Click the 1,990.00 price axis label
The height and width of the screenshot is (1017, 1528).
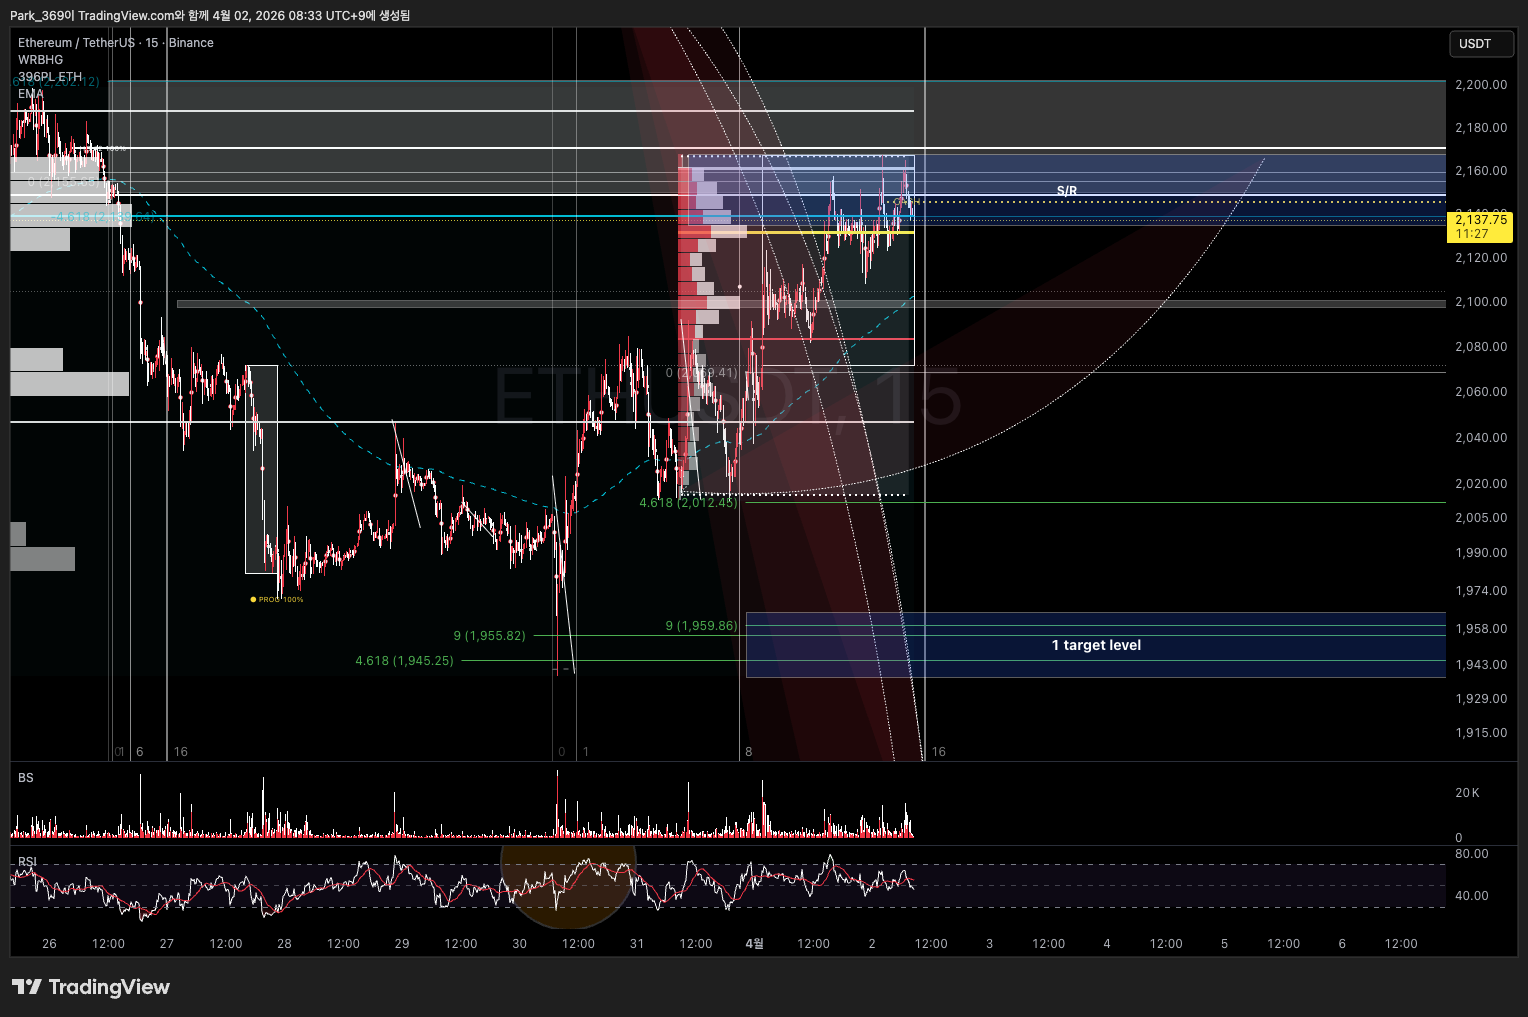click(1481, 553)
